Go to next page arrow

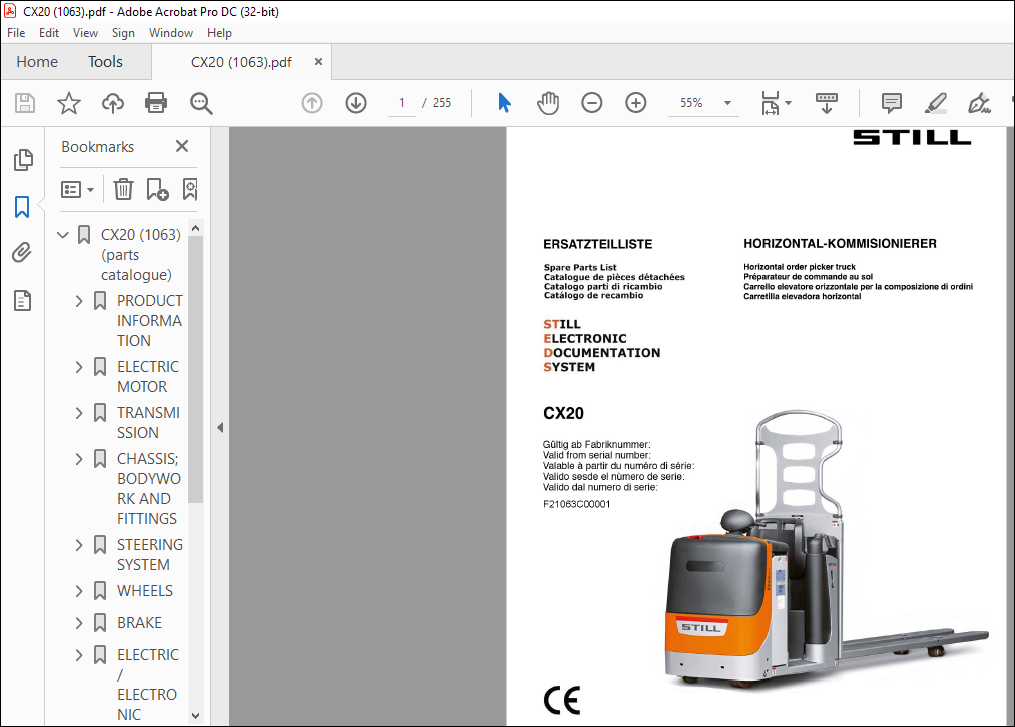356,103
